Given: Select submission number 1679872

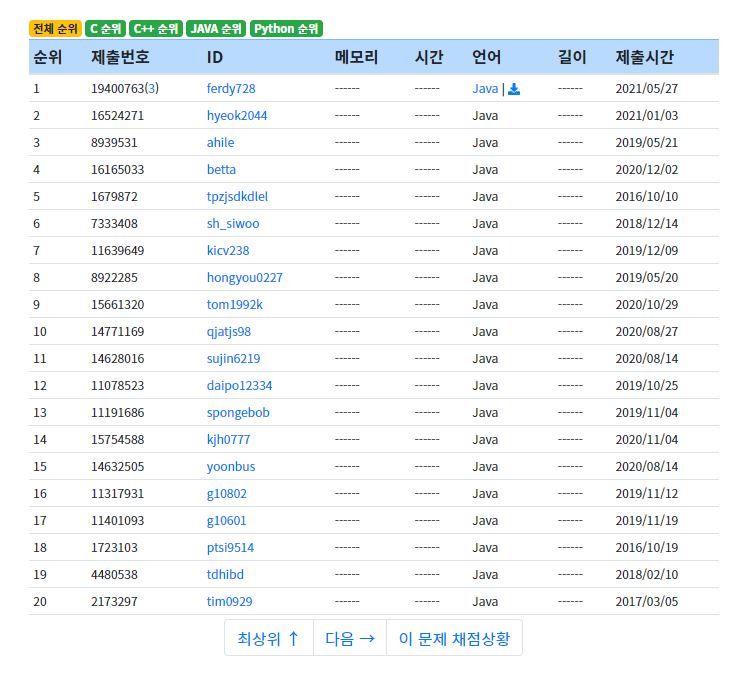Looking at the screenshot, I should click(x=114, y=196).
